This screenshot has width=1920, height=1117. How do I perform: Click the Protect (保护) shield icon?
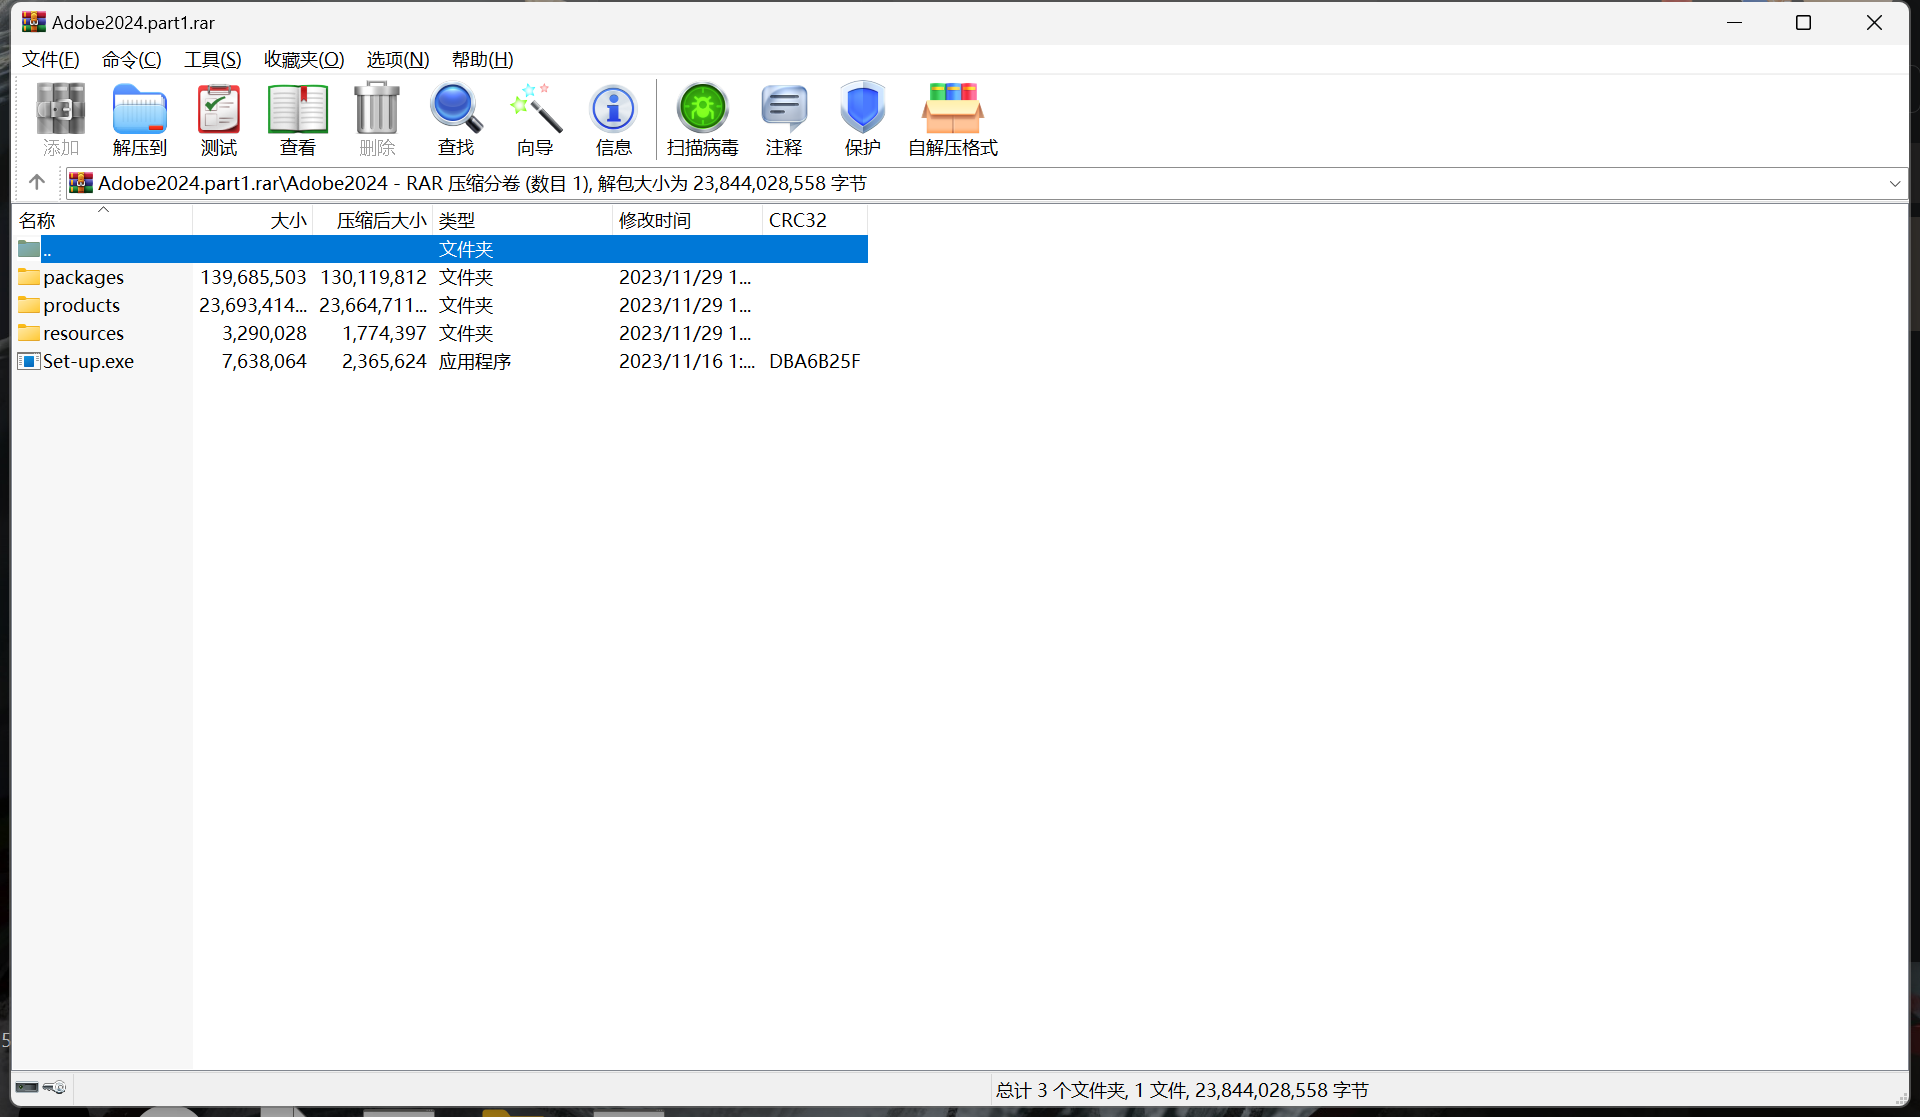(863, 119)
